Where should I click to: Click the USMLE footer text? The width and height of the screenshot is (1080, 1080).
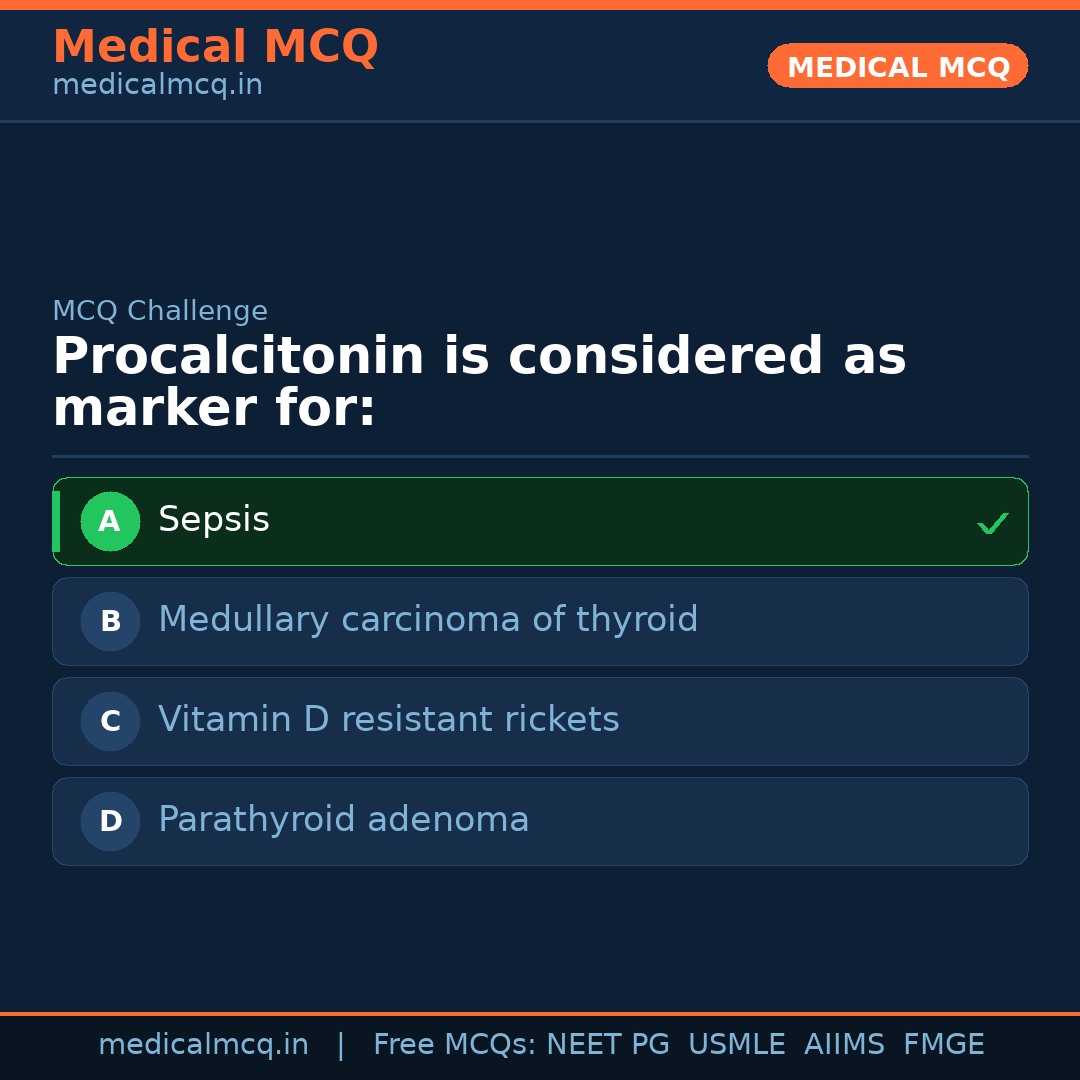click(x=736, y=1045)
